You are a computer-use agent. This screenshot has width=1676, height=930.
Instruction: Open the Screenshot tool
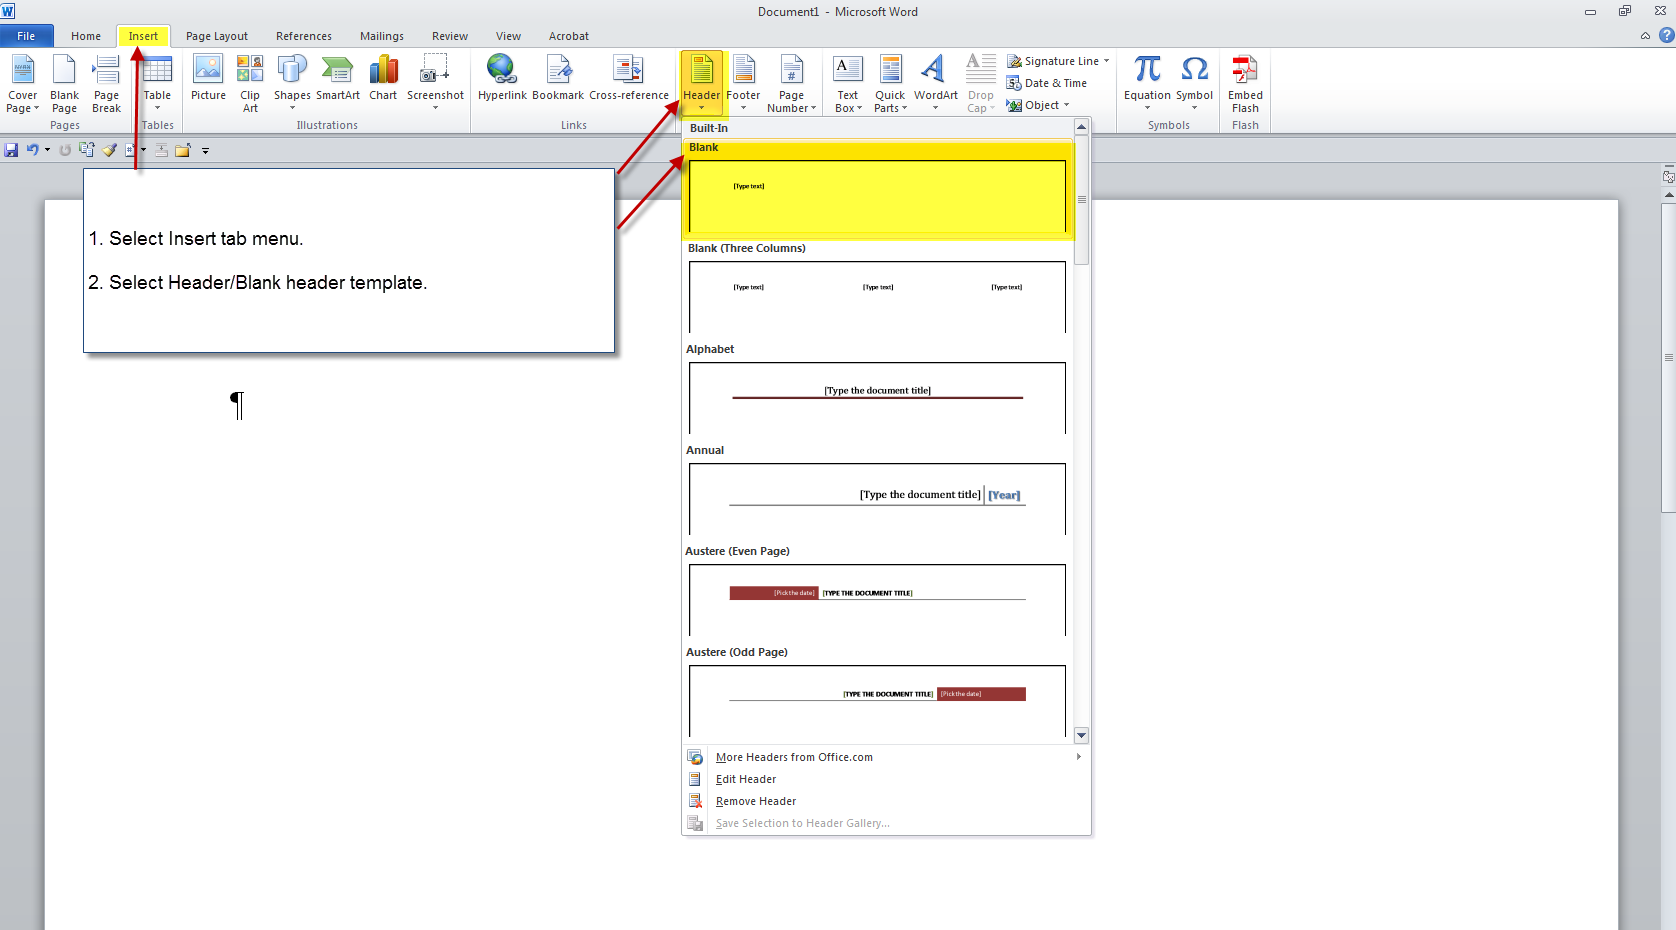(435, 84)
